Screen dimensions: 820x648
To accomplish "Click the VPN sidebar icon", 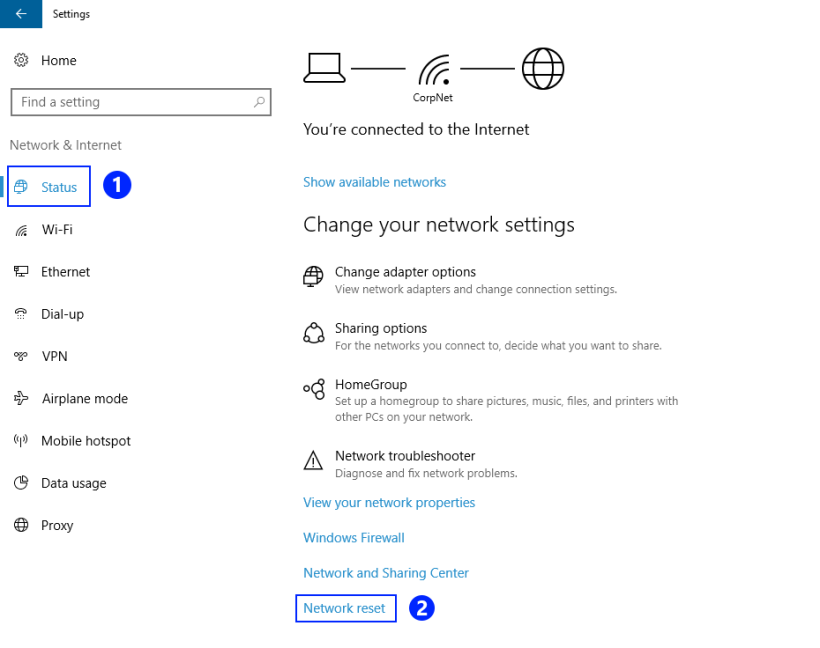I will (x=21, y=356).
